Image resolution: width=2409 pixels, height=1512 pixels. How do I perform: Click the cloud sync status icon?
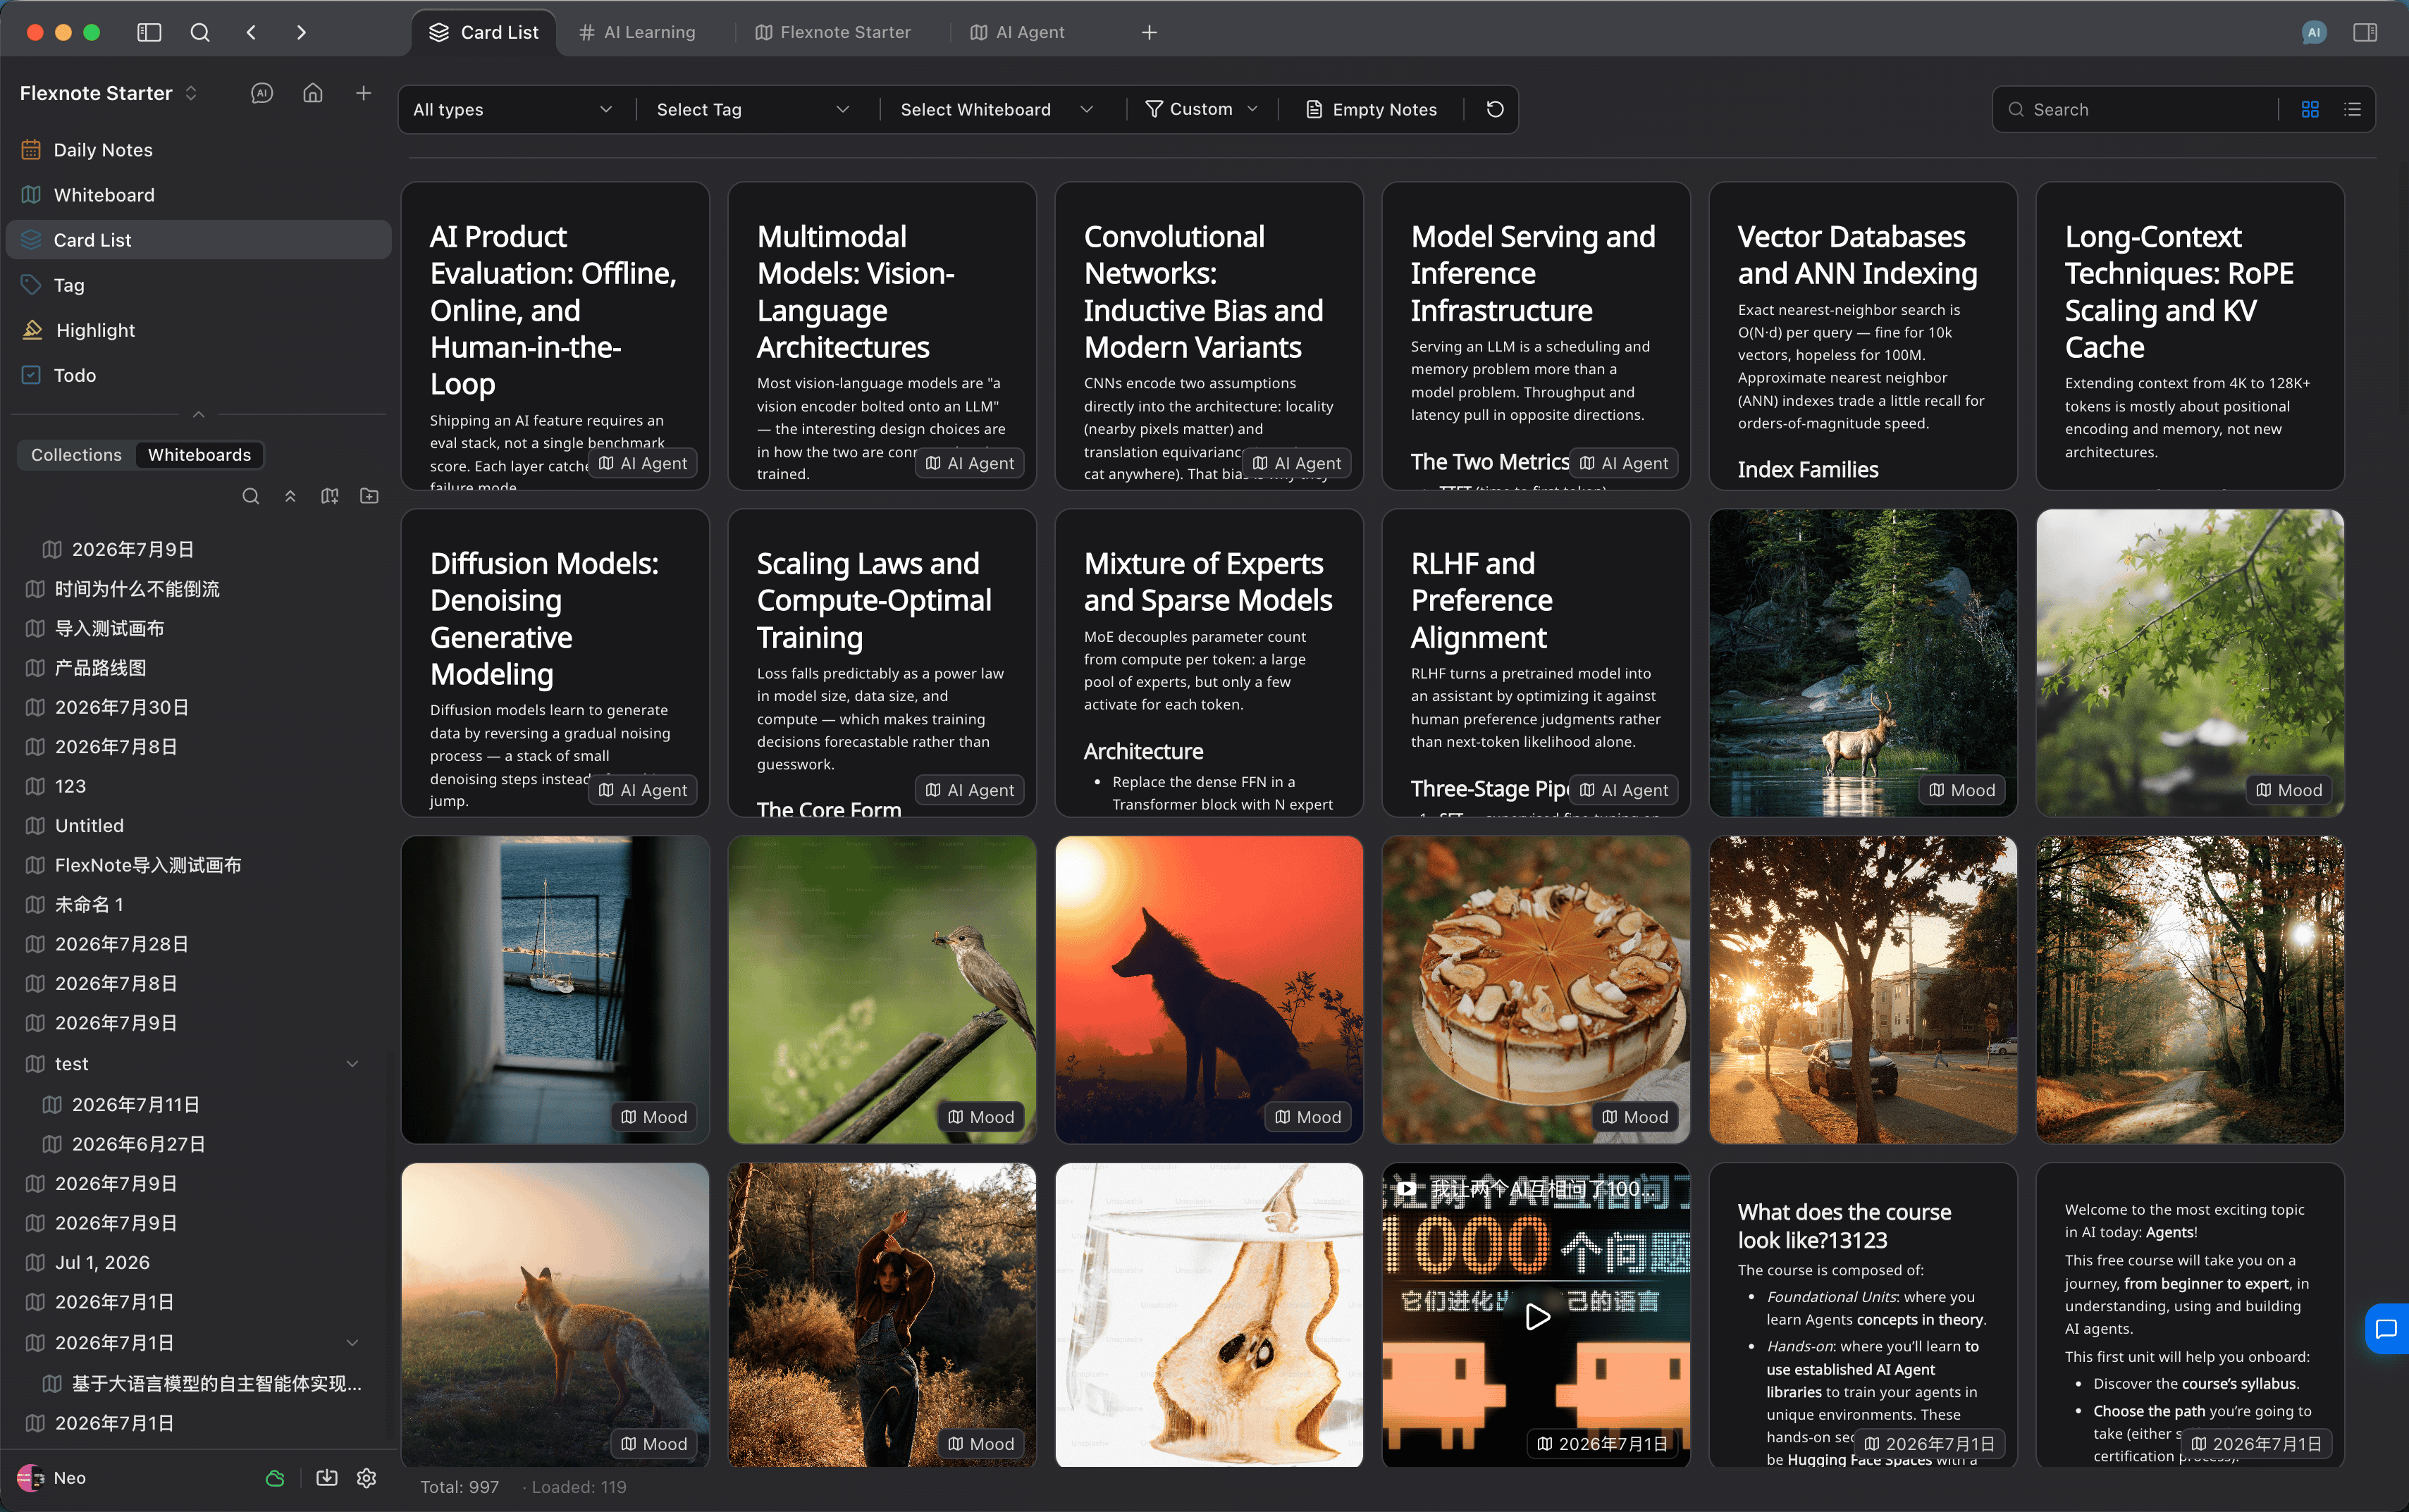pyautogui.click(x=275, y=1478)
